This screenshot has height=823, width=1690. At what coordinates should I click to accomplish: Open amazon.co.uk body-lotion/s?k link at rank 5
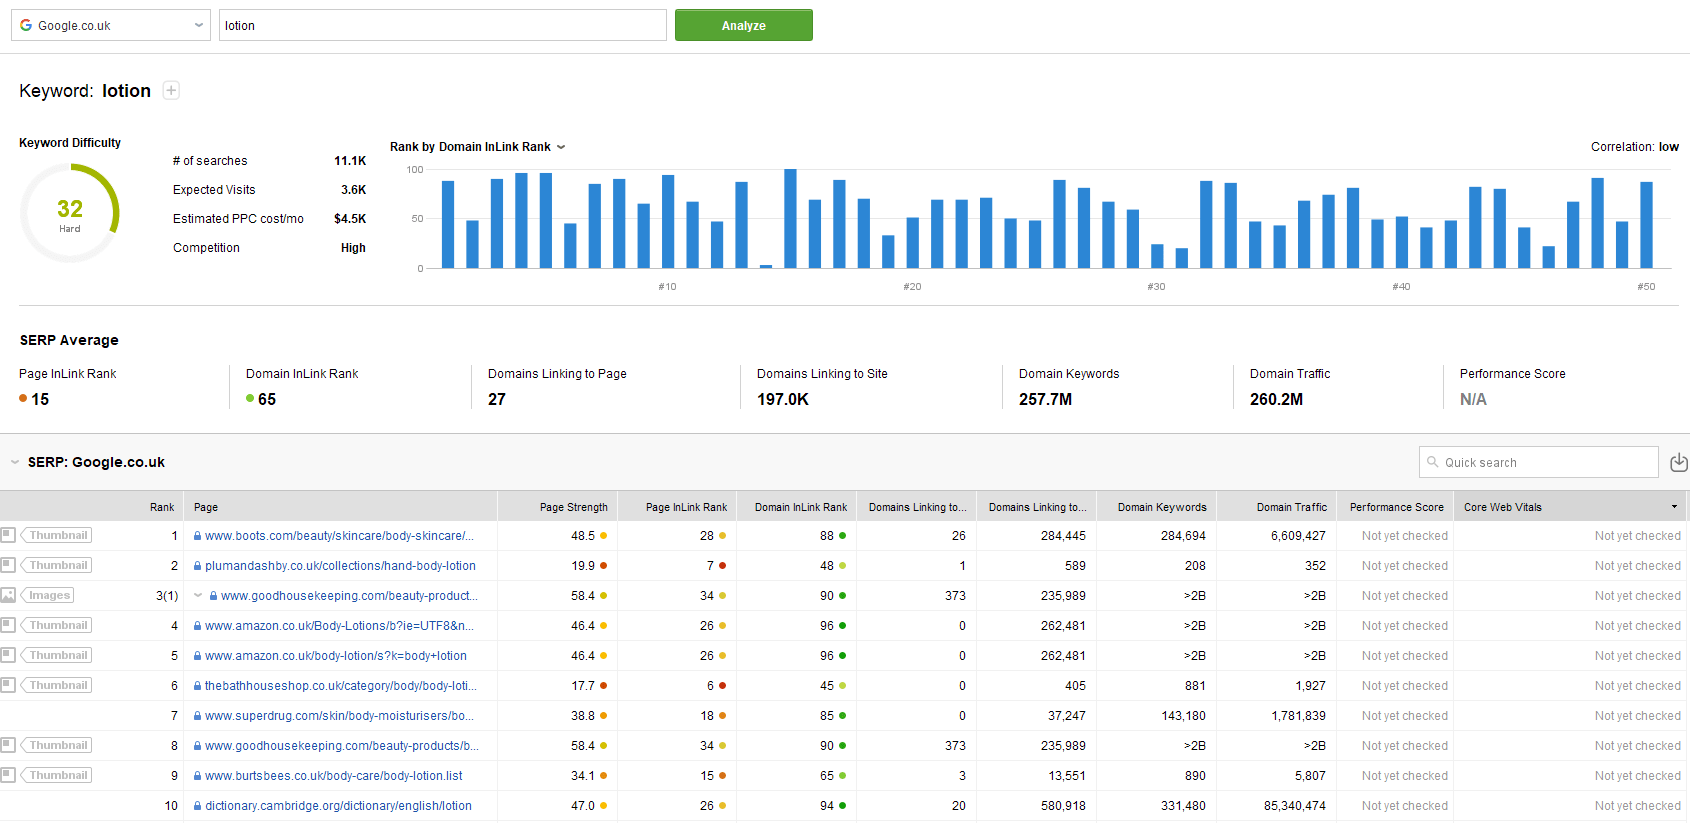(x=336, y=656)
